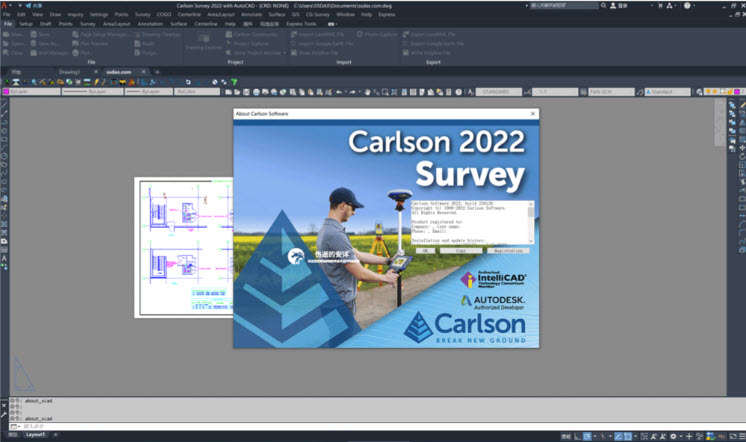Image resolution: width=746 pixels, height=442 pixels.
Task: Open the CG-Survey menu
Action: point(316,15)
